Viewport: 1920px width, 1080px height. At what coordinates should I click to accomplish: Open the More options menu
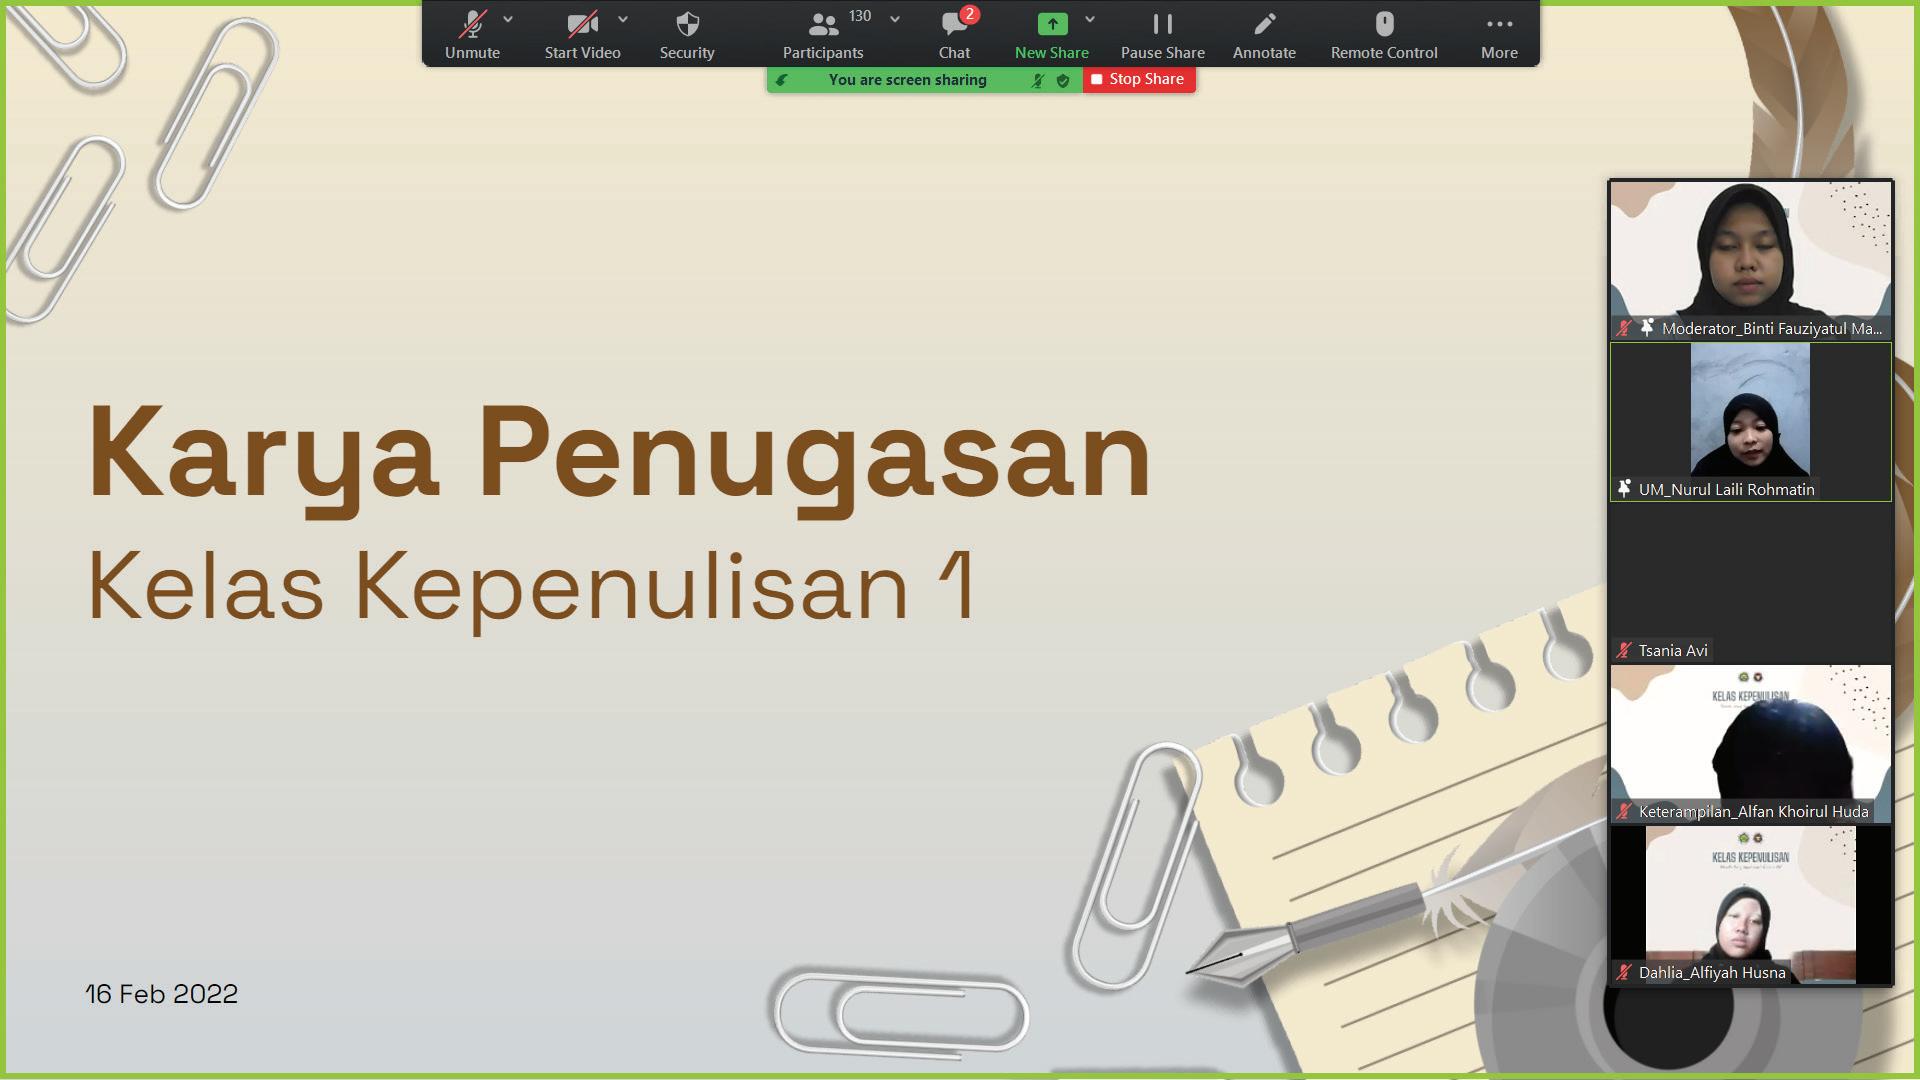coord(1499,36)
